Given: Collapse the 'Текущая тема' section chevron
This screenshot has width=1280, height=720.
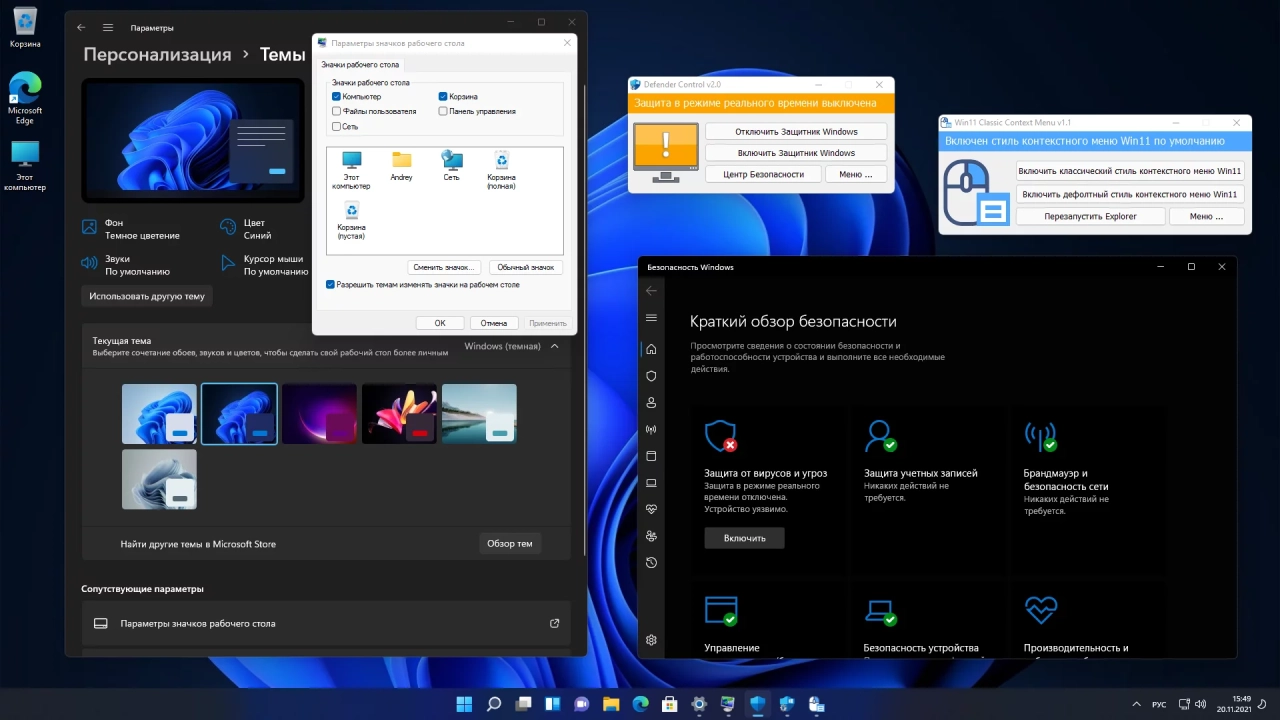Looking at the screenshot, I should (x=554, y=346).
